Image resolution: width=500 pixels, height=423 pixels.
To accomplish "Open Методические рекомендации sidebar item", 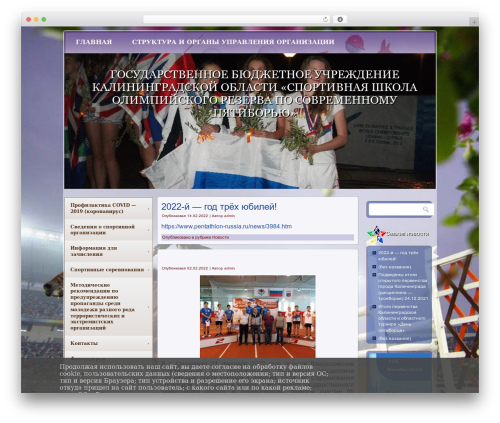I will click(x=108, y=306).
